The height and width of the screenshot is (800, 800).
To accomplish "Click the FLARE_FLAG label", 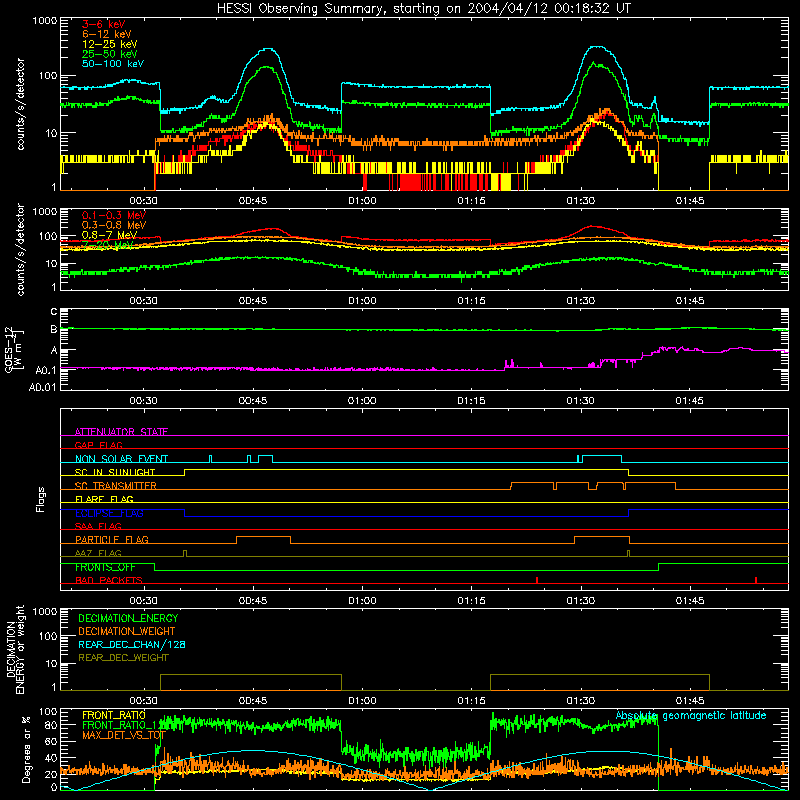I will 104,499.
